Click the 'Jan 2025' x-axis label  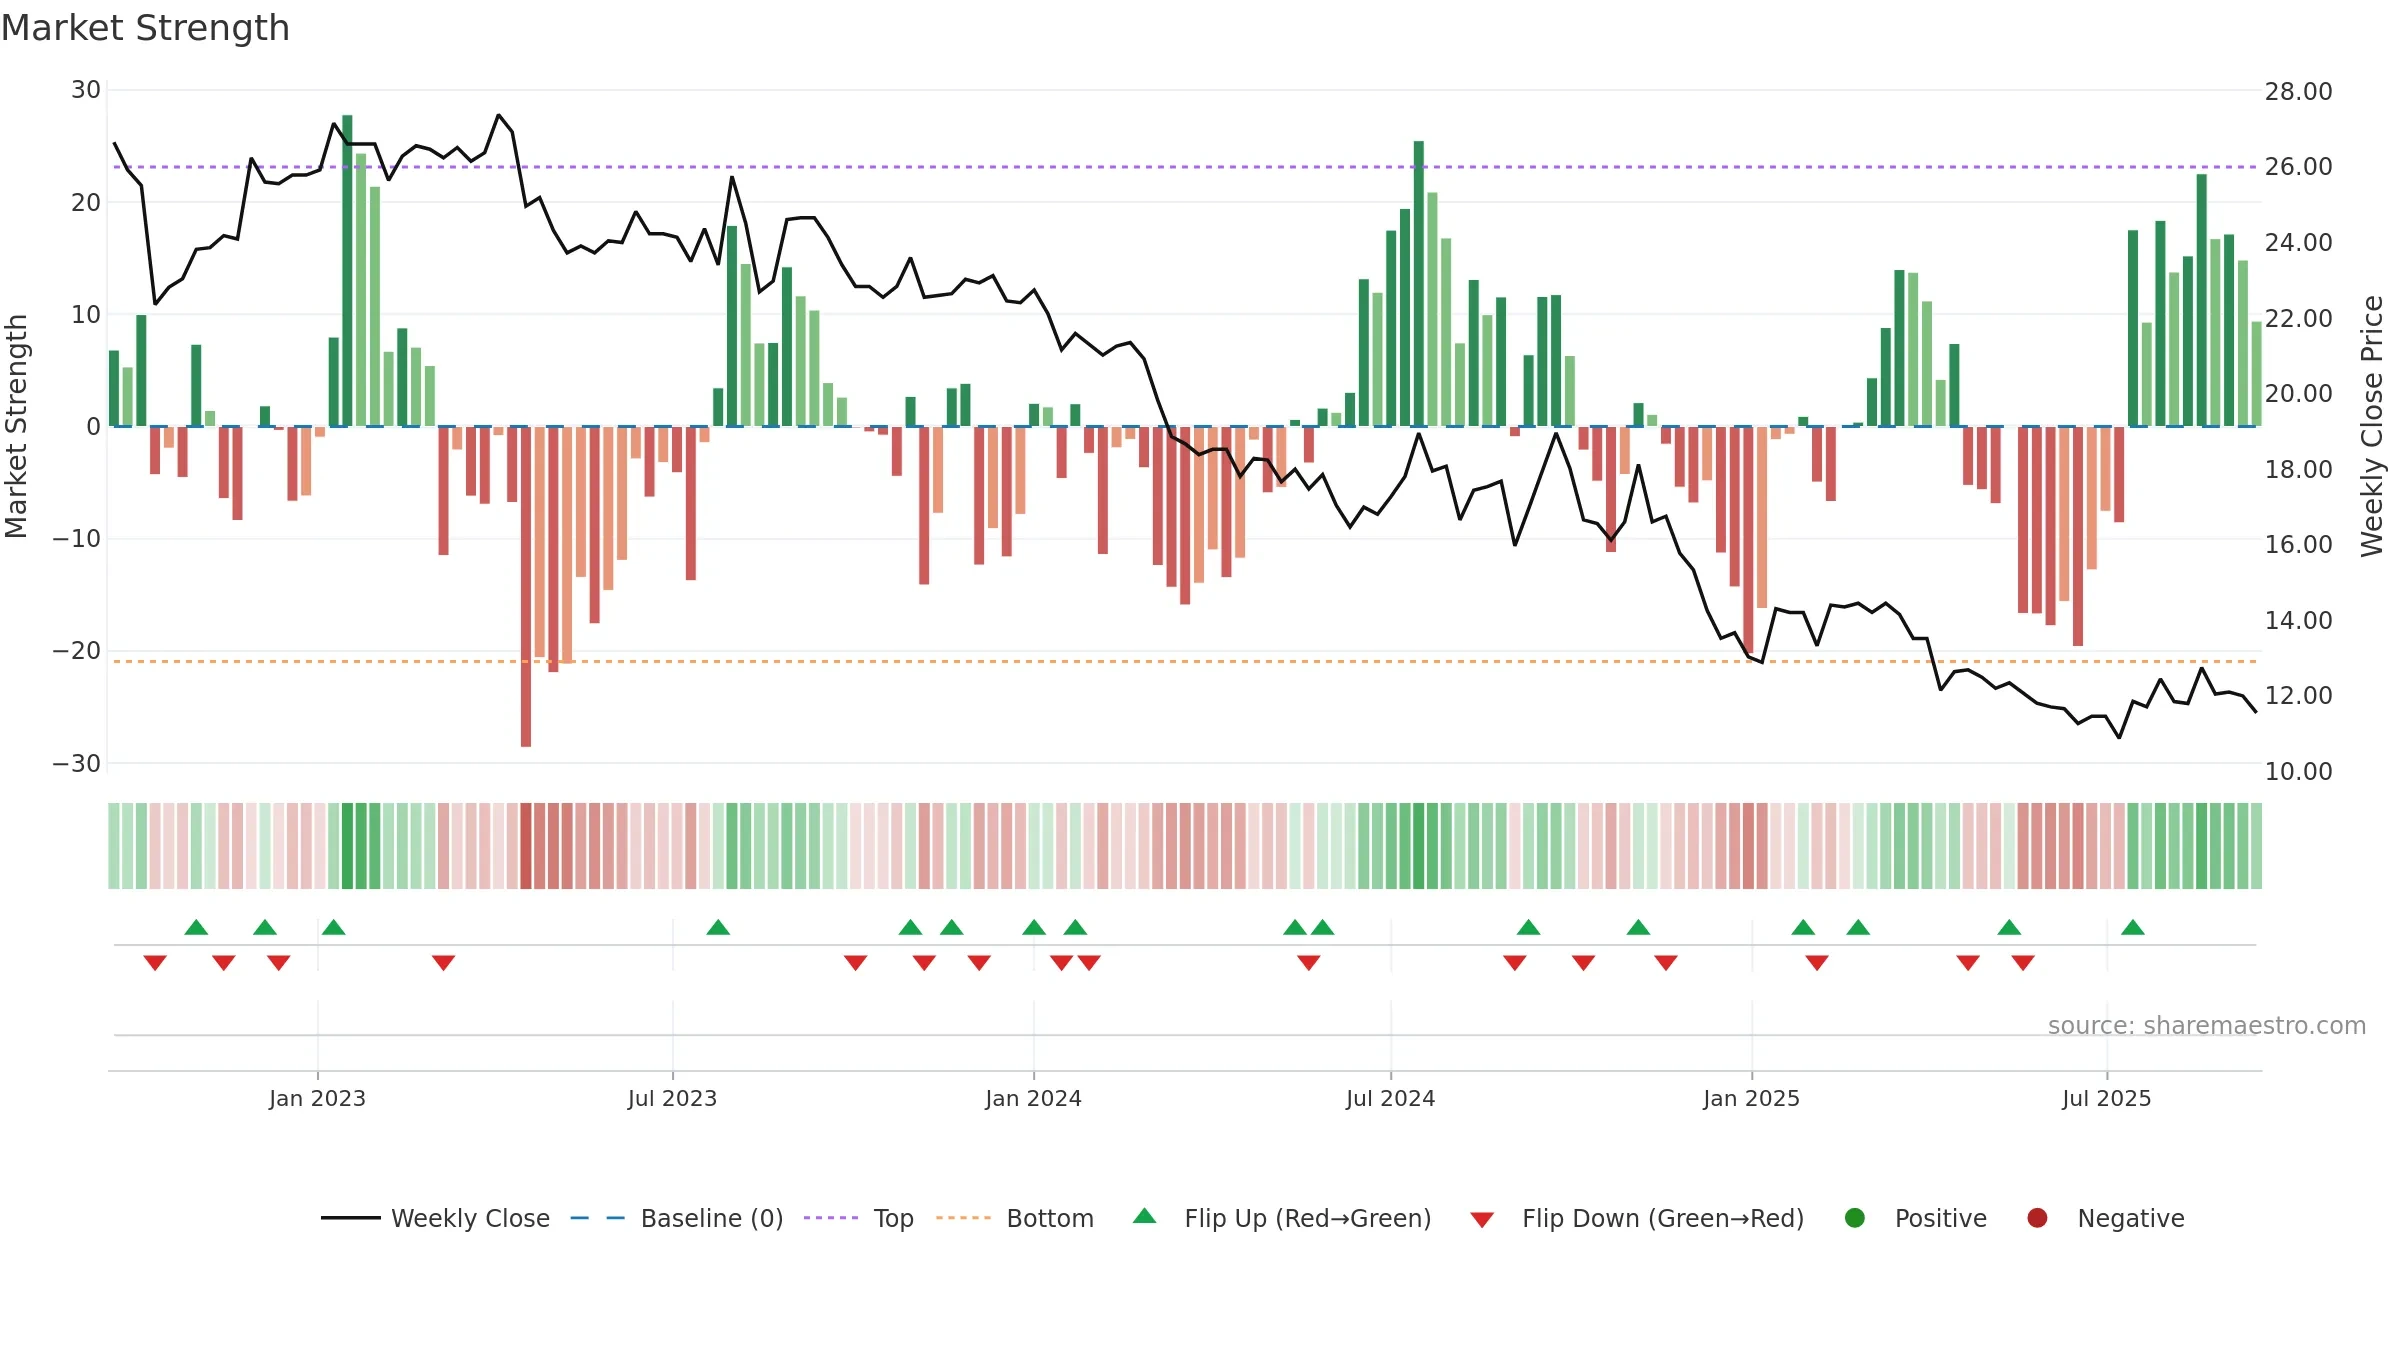pyautogui.click(x=1751, y=1098)
